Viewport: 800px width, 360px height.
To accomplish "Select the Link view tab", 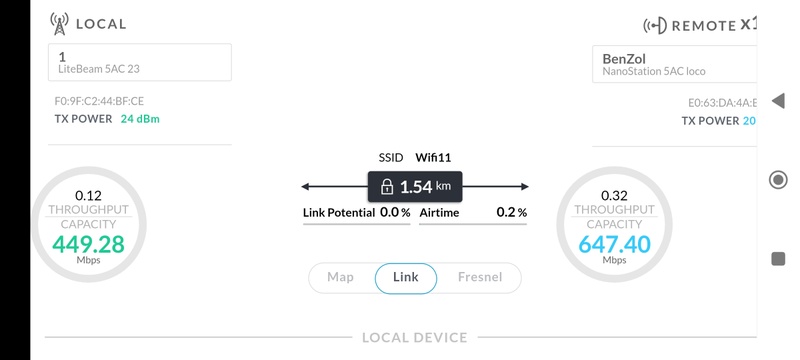I will (x=406, y=278).
